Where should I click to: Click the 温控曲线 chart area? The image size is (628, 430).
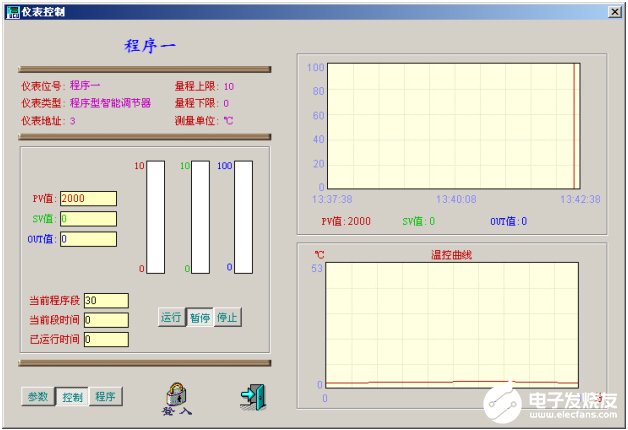pyautogui.click(x=452, y=325)
